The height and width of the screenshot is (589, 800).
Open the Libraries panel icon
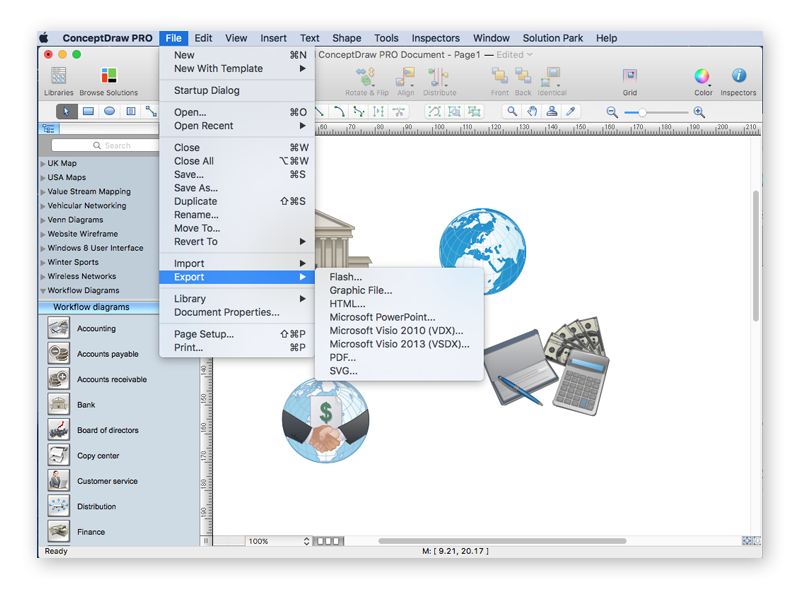[x=58, y=77]
